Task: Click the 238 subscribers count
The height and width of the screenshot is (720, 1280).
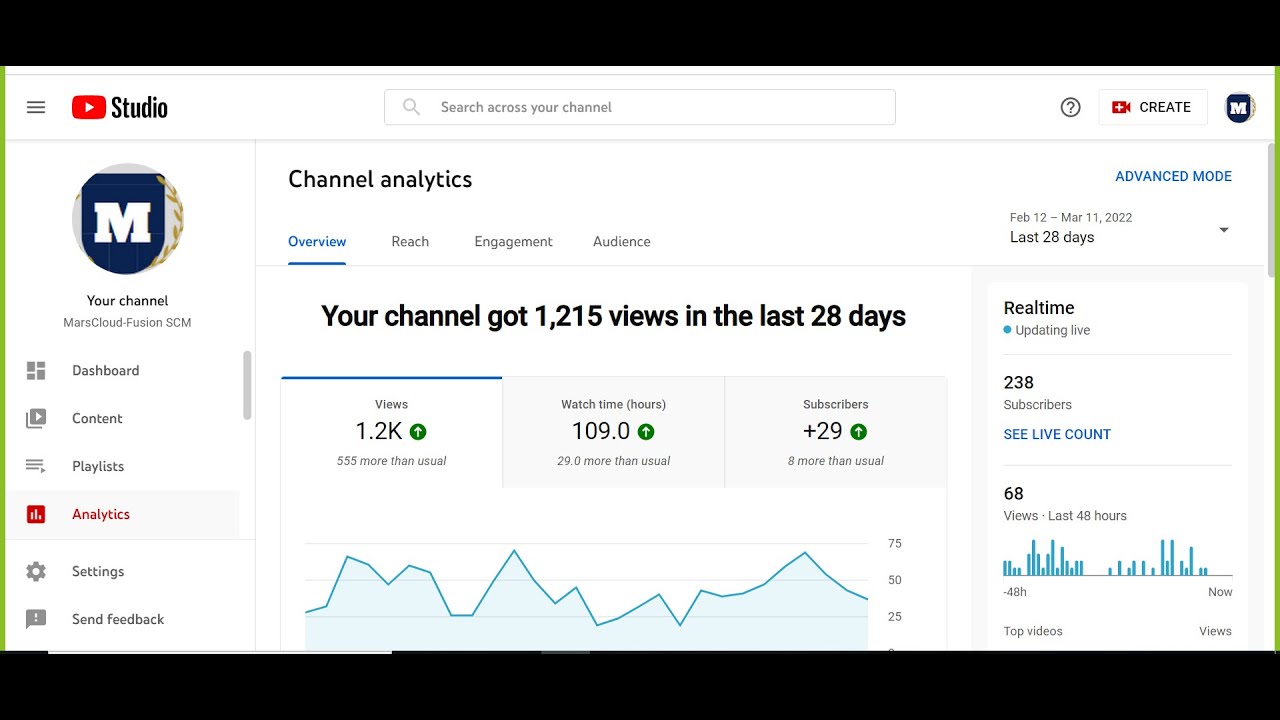Action: click(x=1019, y=383)
